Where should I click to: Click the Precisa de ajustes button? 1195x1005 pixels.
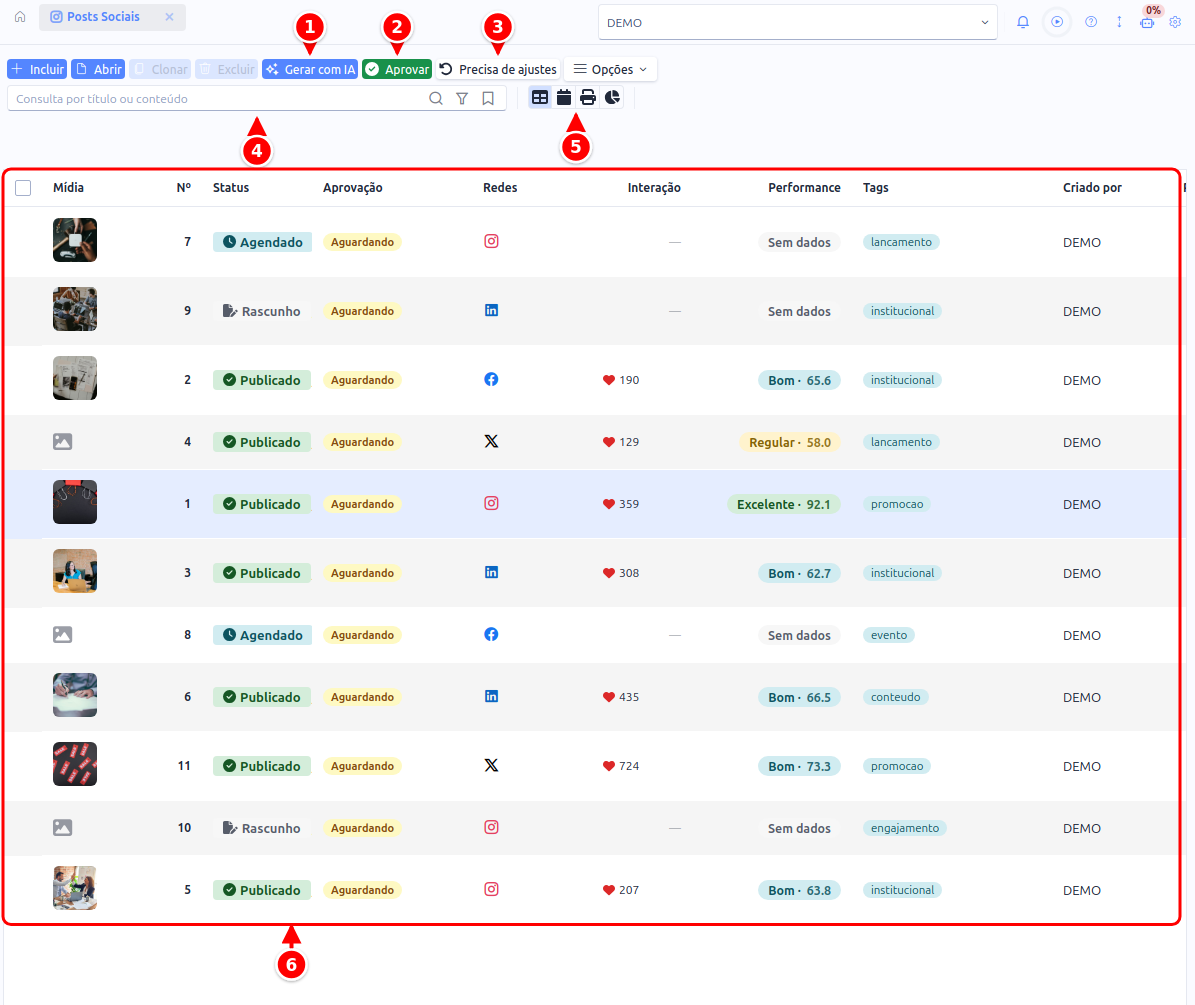pos(498,69)
